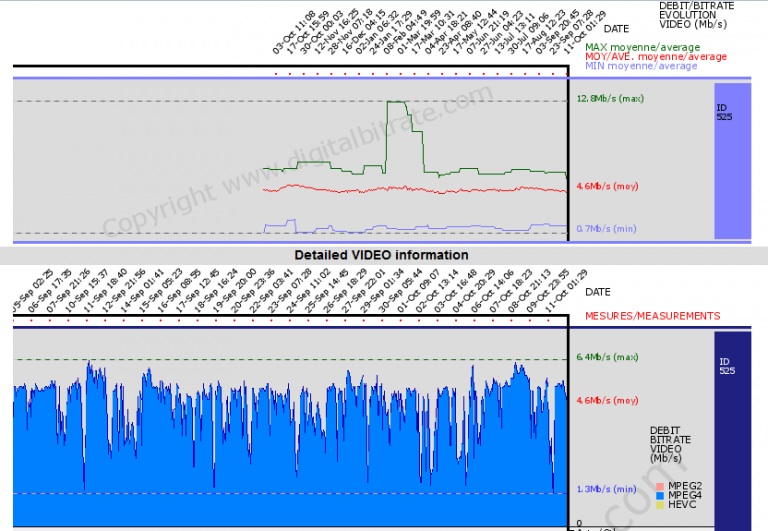The height and width of the screenshot is (531, 768).
Task: Click the 12.8Mb/s (max) label
Action: [x=610, y=99]
